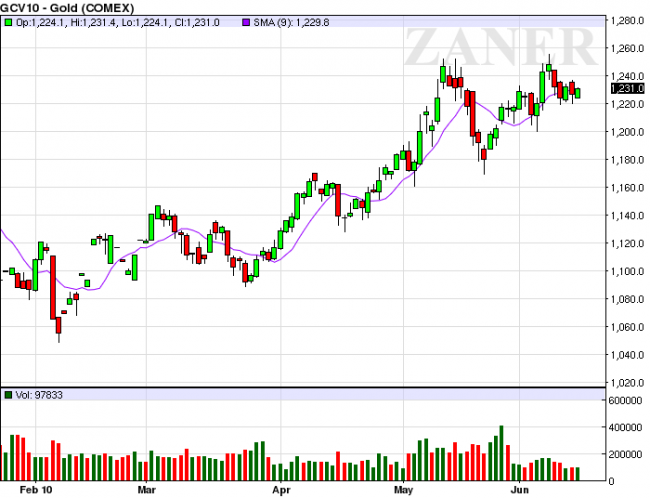The width and height of the screenshot is (650, 498).
Task: Click the last green candlestick on the chart
Action: coord(578,93)
